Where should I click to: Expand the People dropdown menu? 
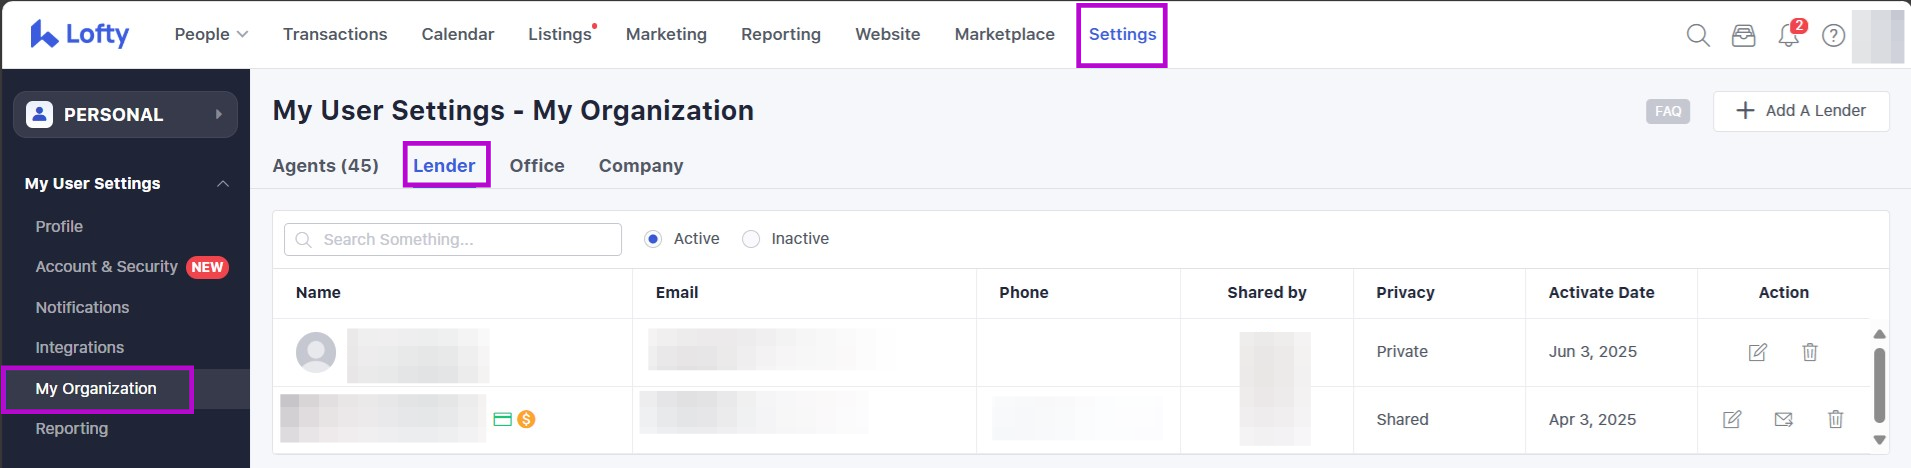(211, 34)
